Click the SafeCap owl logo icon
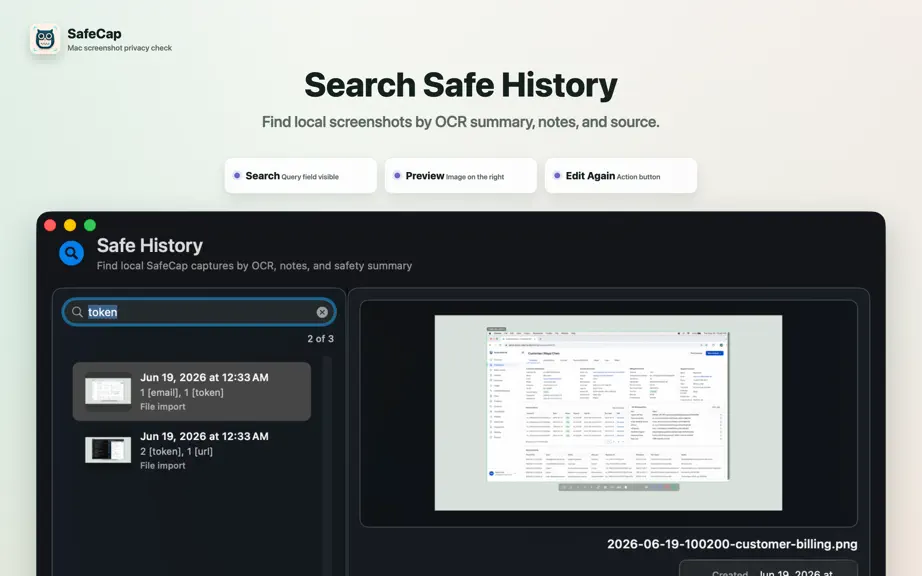 tap(45, 39)
